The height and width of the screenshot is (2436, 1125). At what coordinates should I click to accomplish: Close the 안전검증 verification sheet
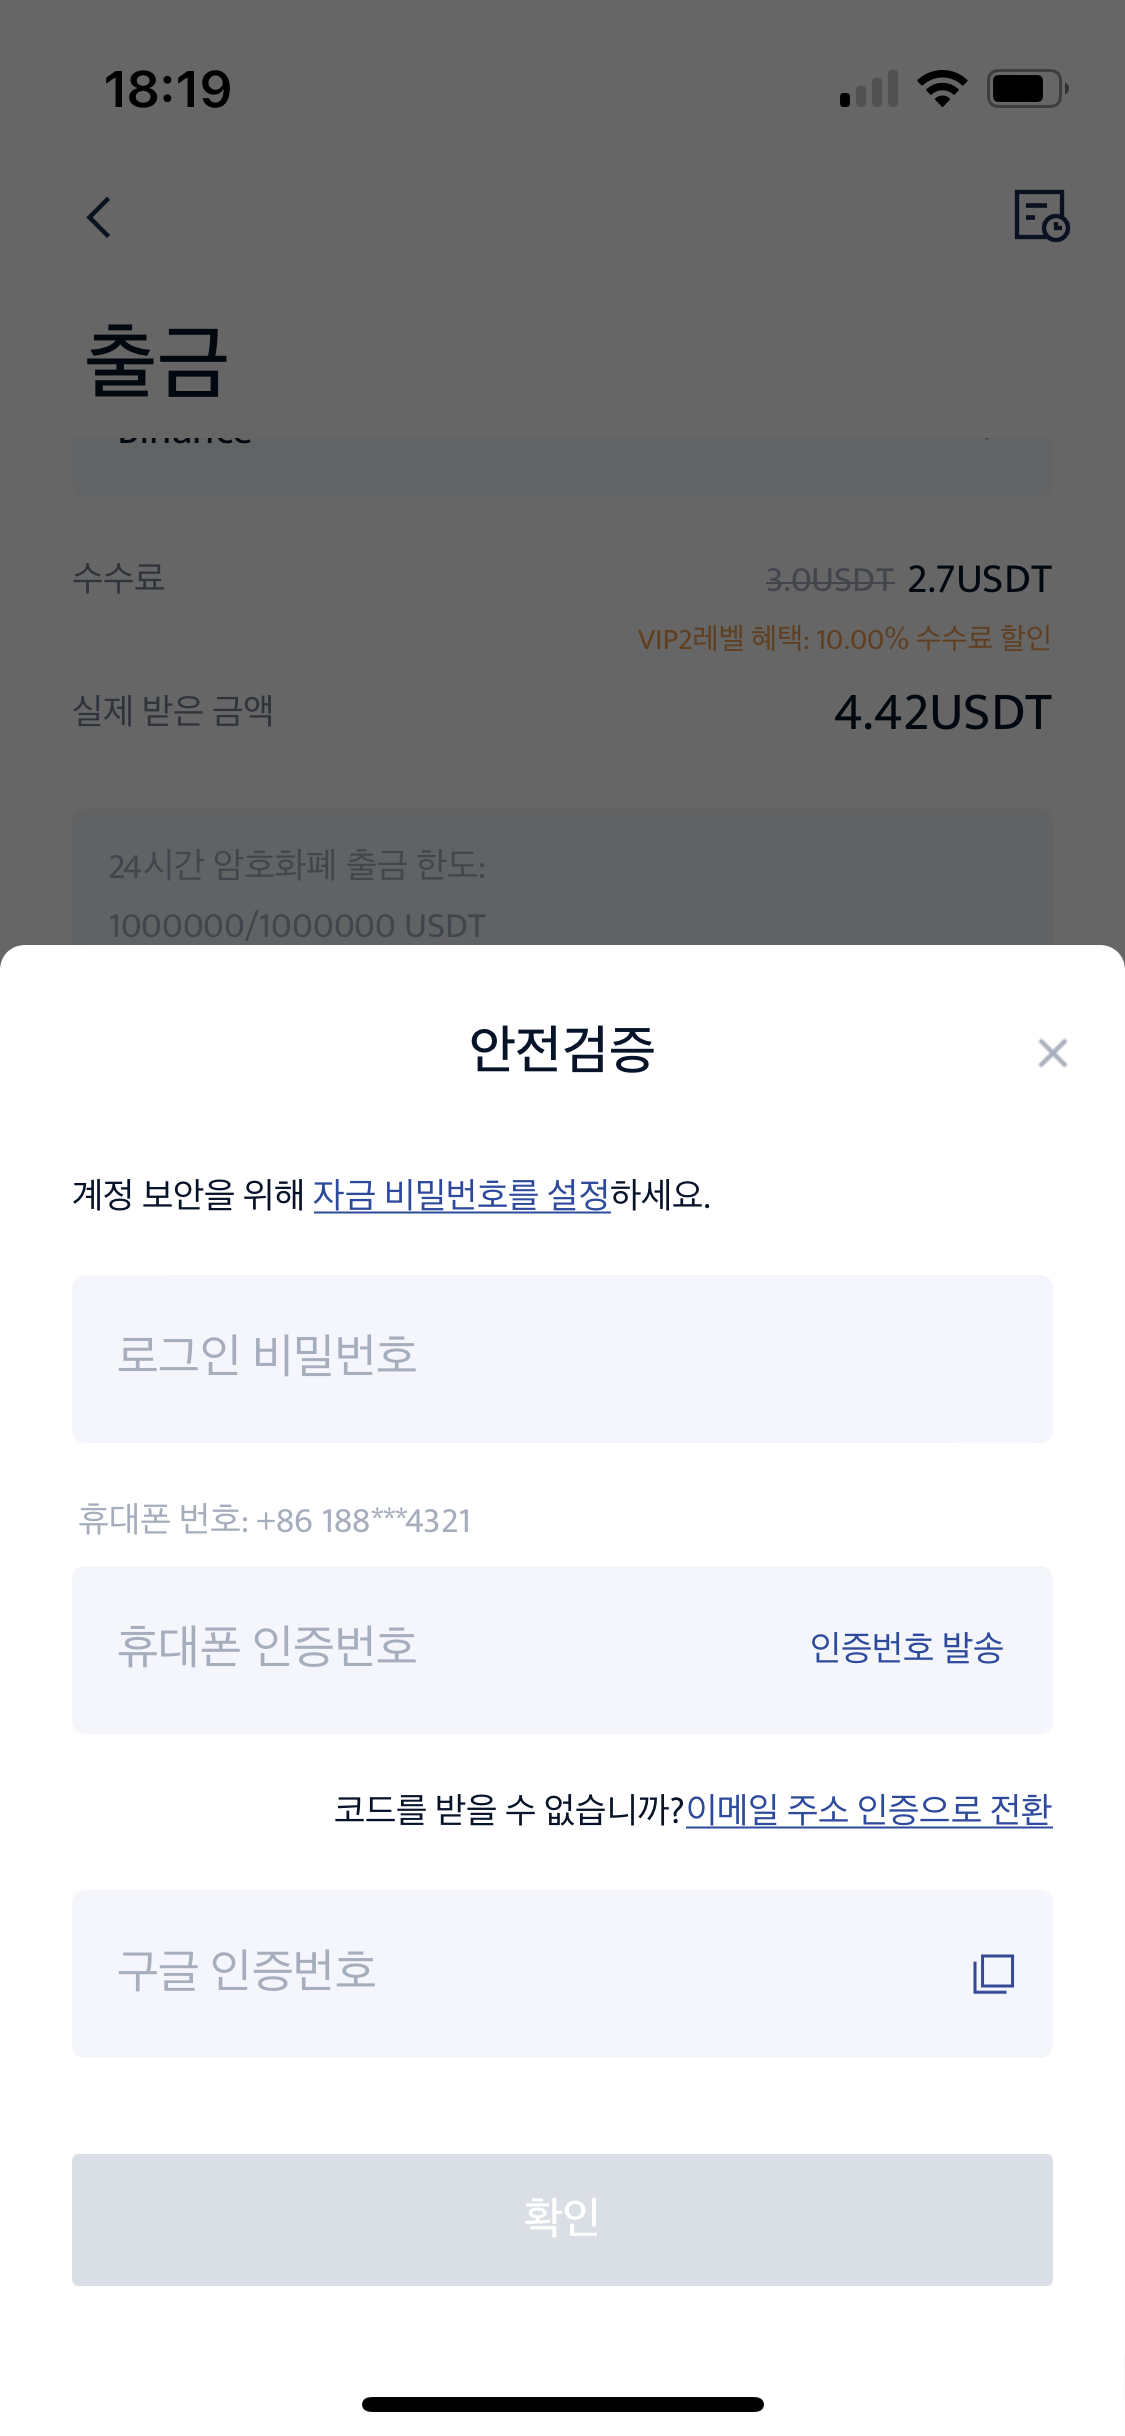click(1052, 1053)
